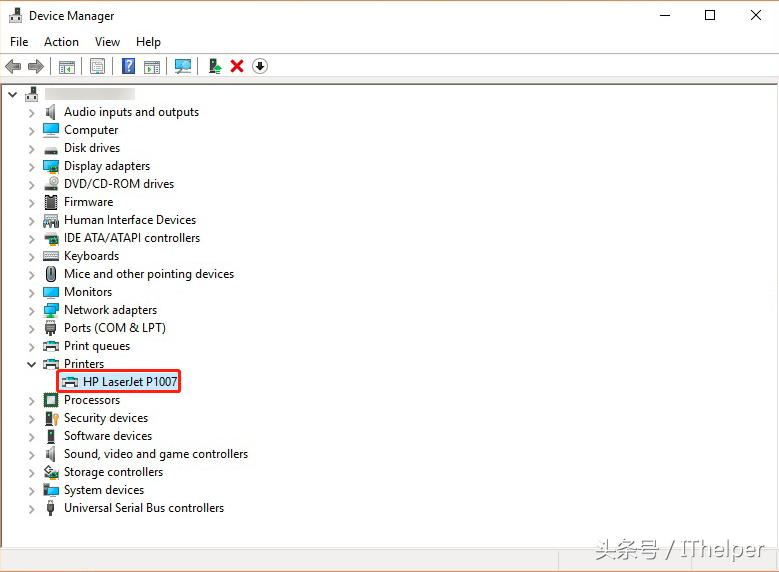This screenshot has height=572, width=779.
Task: Select the Disk drives label
Action: [92, 148]
